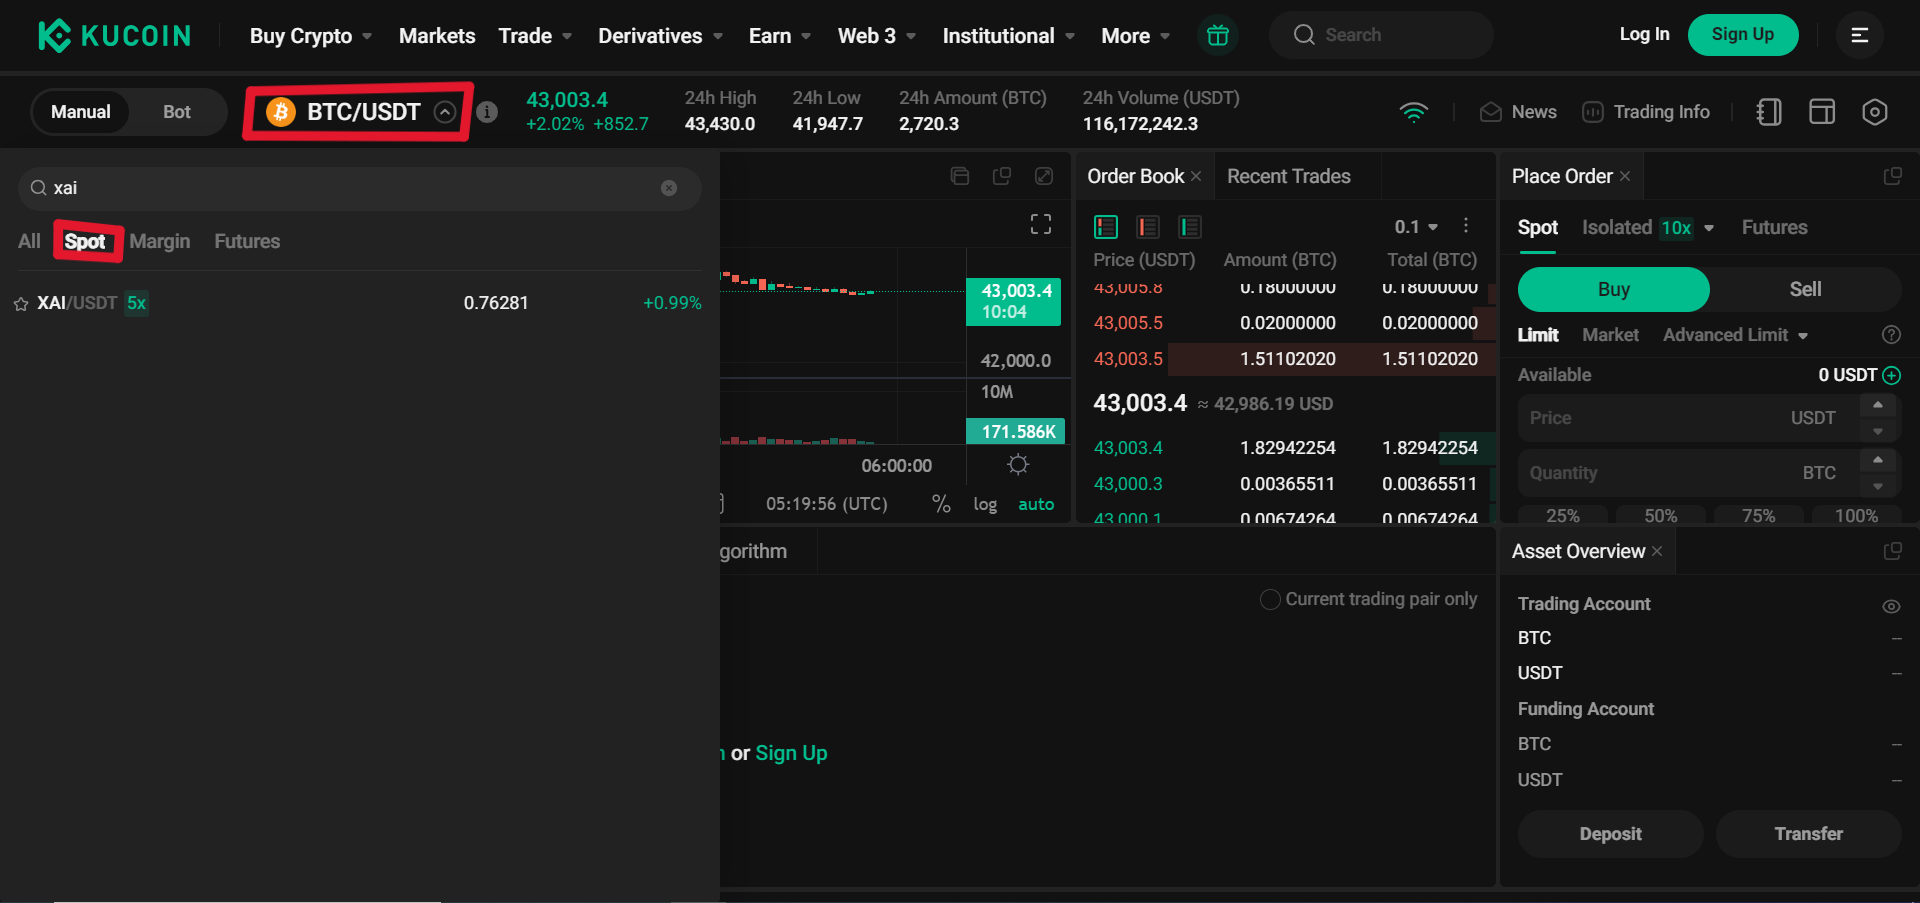Toggle auto scale on chart
The height and width of the screenshot is (903, 1920).
click(x=1036, y=504)
